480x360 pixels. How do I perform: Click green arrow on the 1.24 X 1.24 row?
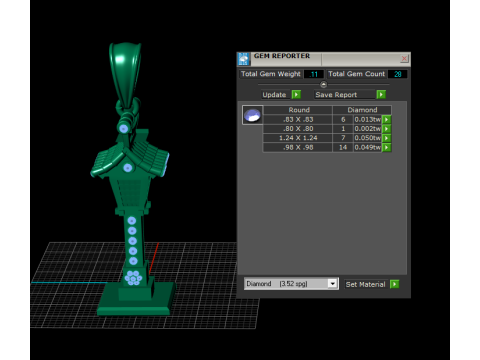[x=386, y=138]
